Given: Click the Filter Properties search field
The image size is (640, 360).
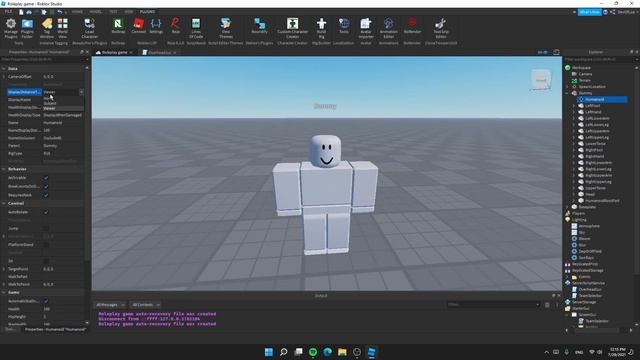Looking at the screenshot, I should (x=43, y=60).
